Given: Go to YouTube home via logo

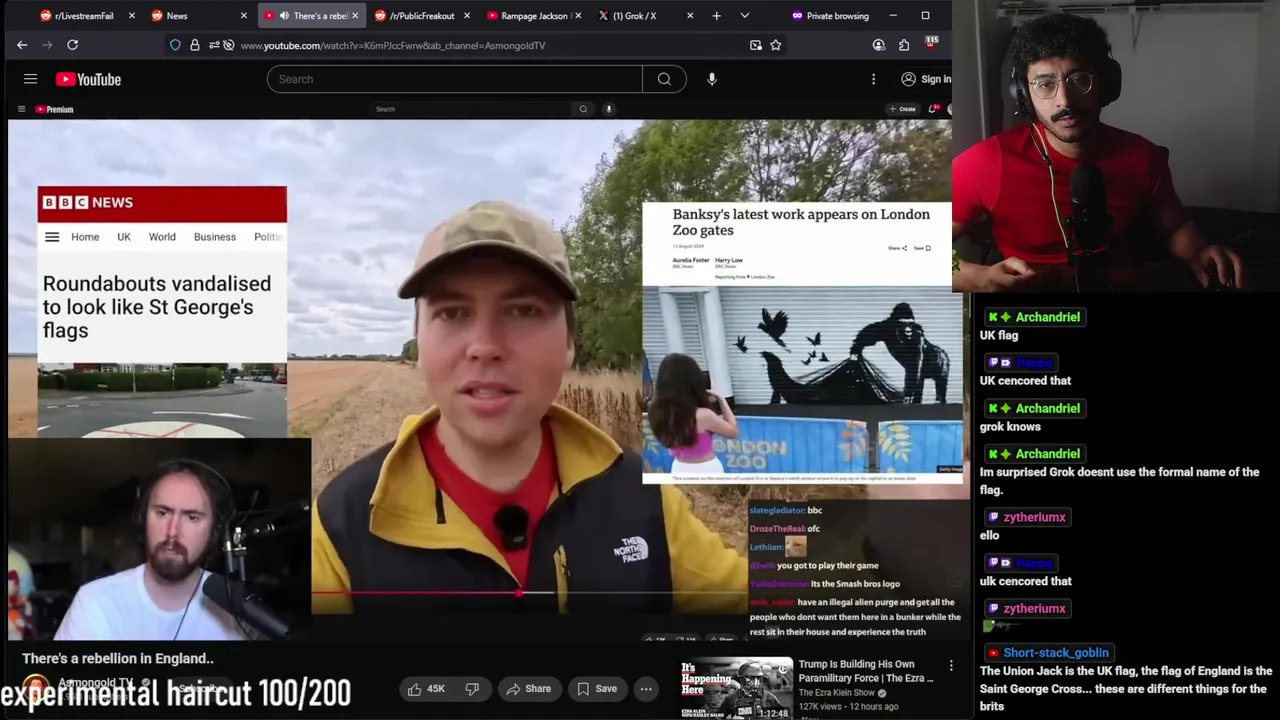Looking at the screenshot, I should tap(88, 79).
